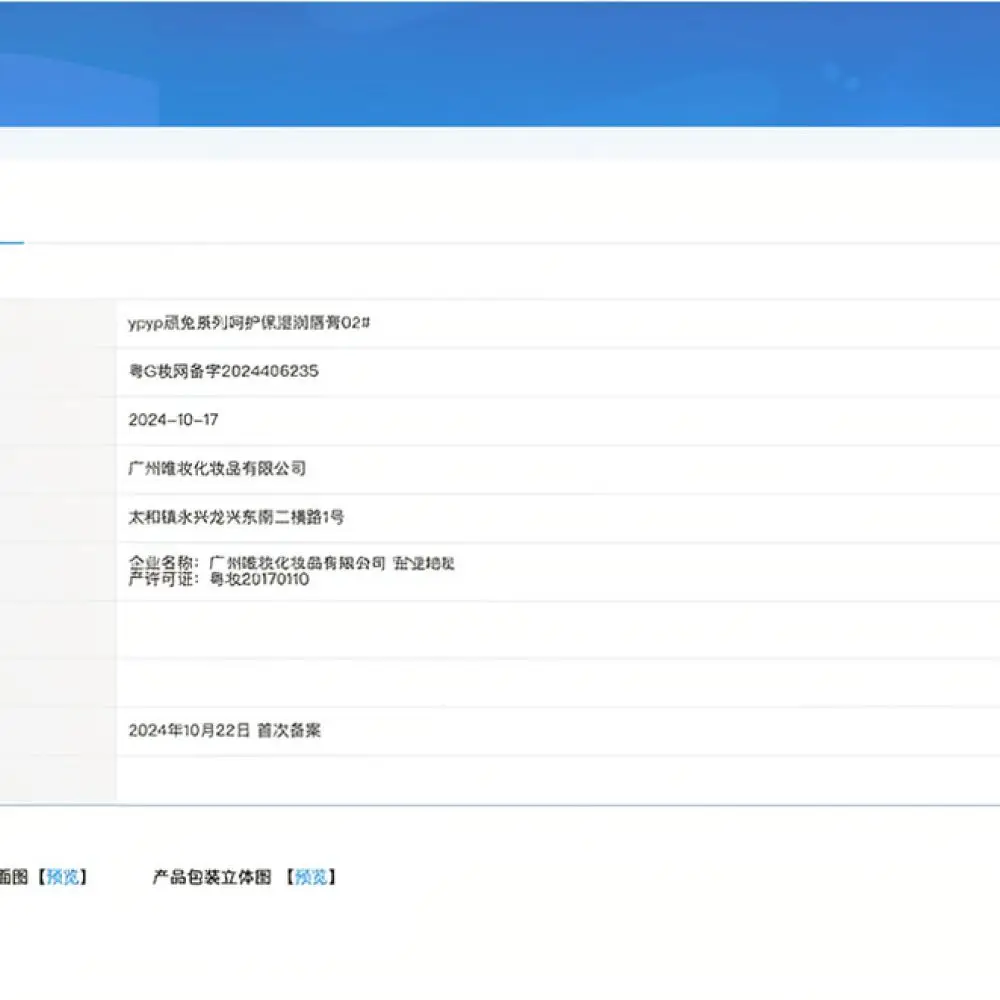The image size is (1000, 1000).
Task: Open the 预览 link next to 面图
Action: (x=63, y=878)
